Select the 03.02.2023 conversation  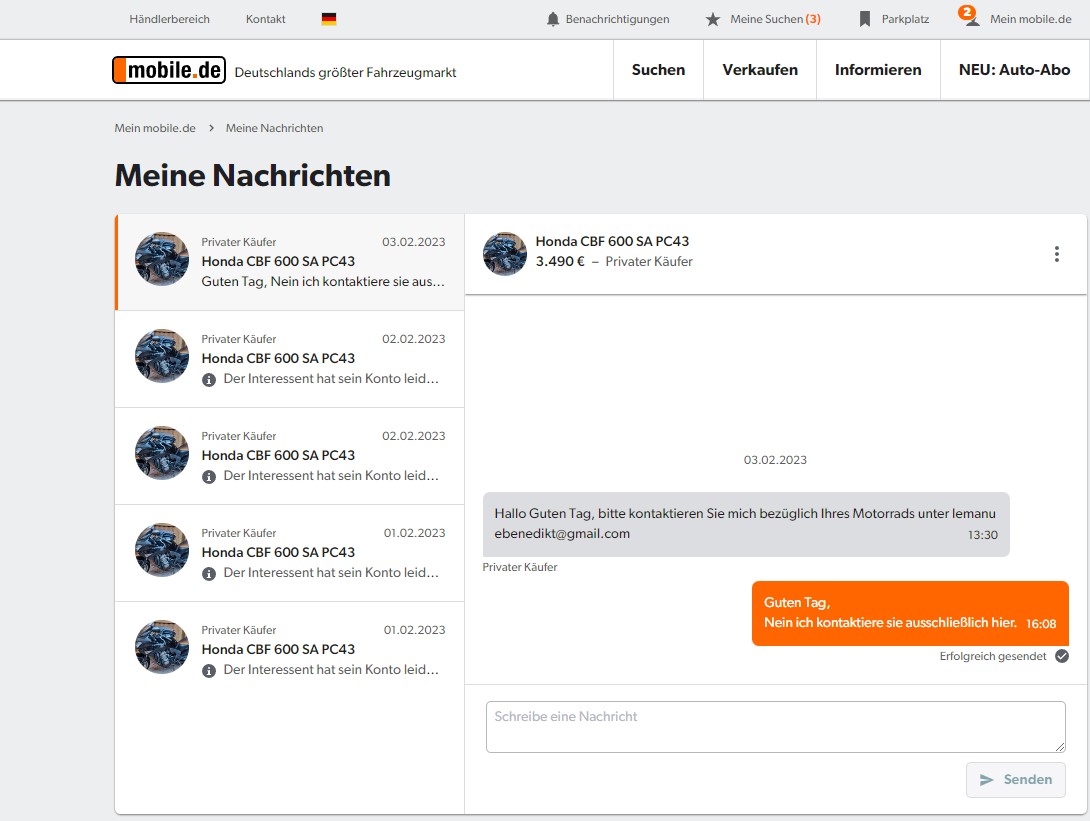[290, 262]
